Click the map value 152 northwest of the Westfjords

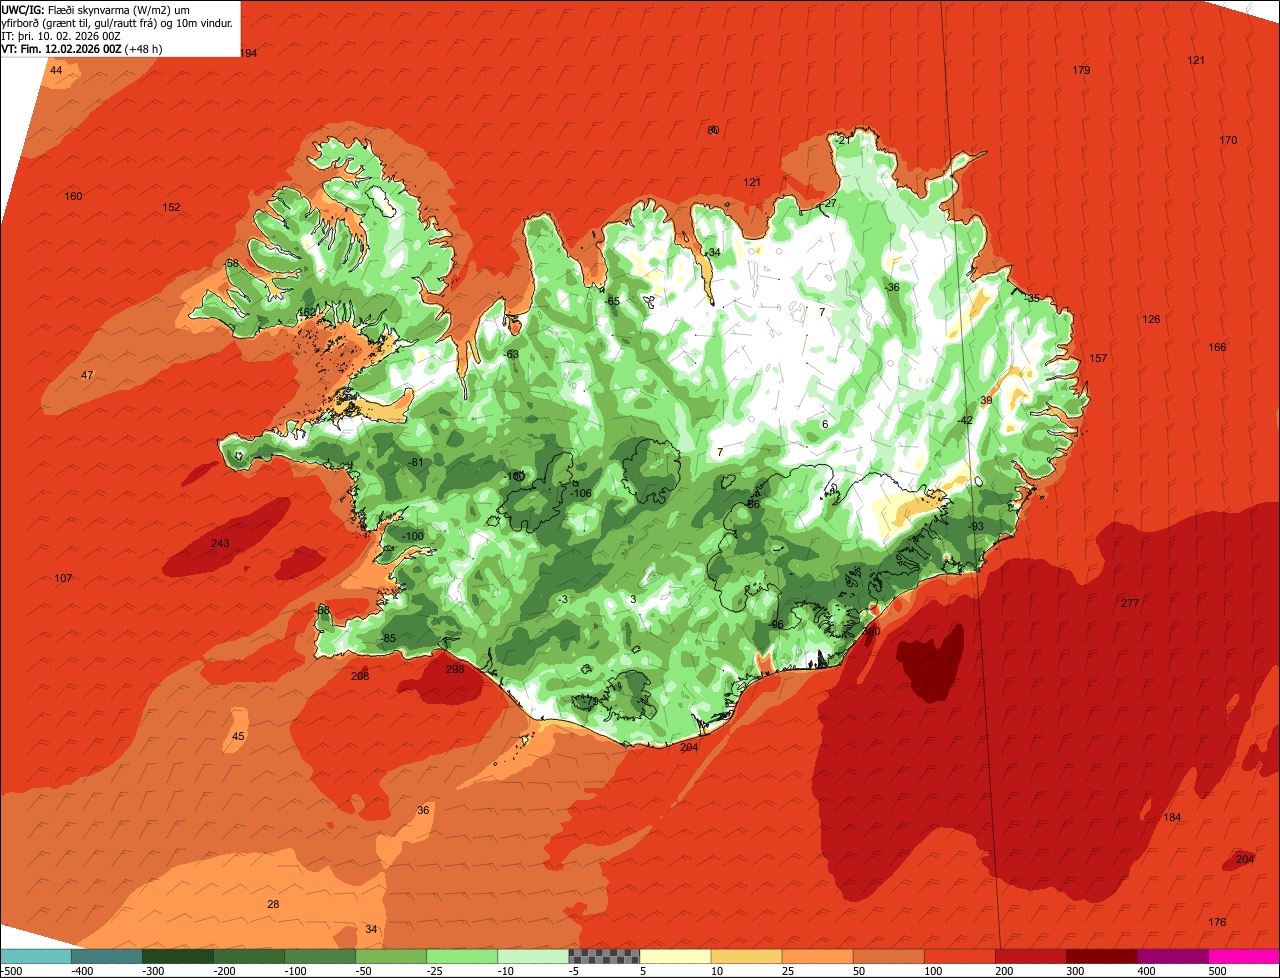point(172,207)
